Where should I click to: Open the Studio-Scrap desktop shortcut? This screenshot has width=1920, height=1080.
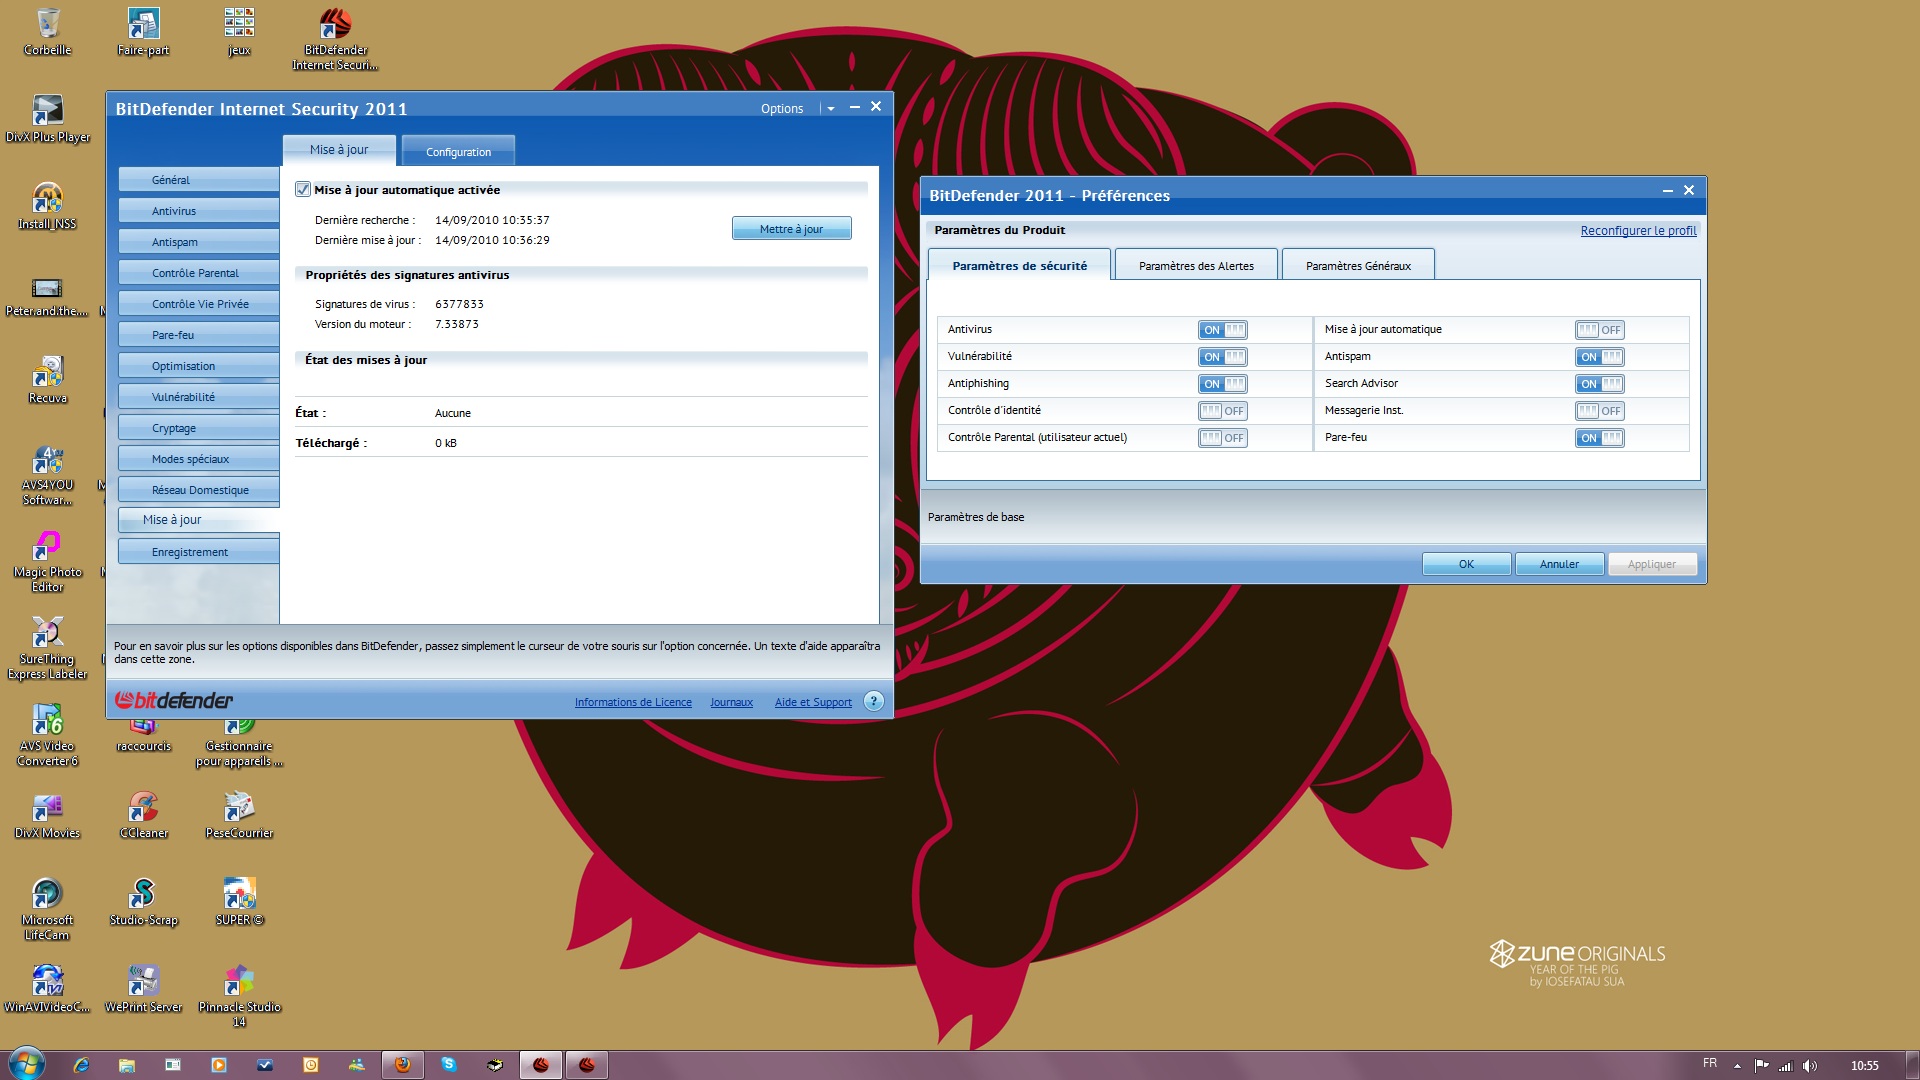click(x=143, y=902)
